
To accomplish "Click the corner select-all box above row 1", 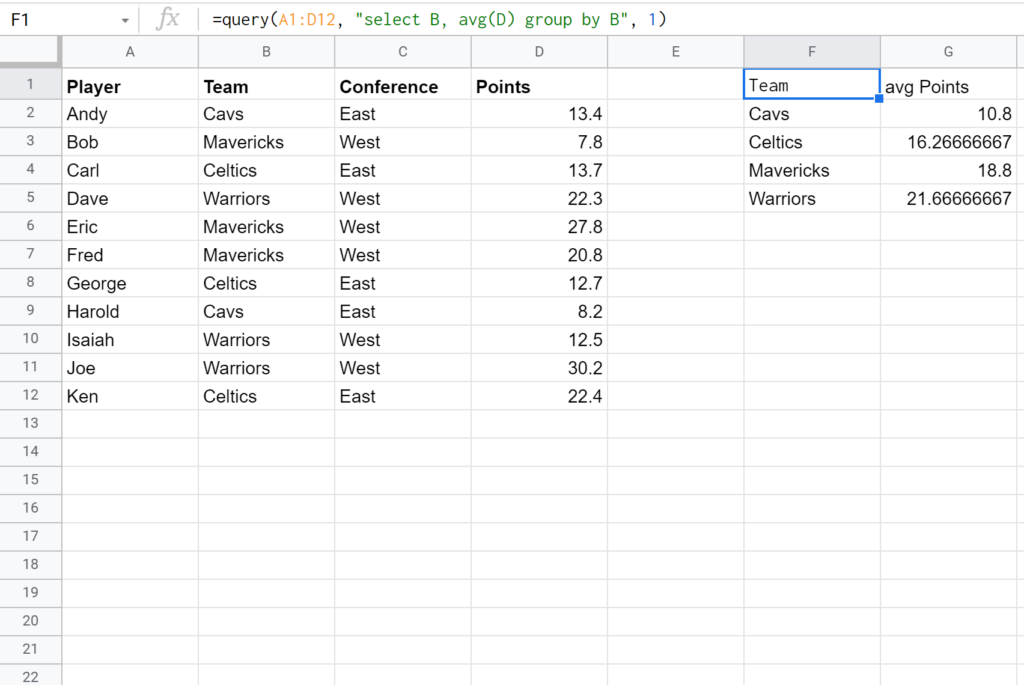I will pyautogui.click(x=30, y=51).
